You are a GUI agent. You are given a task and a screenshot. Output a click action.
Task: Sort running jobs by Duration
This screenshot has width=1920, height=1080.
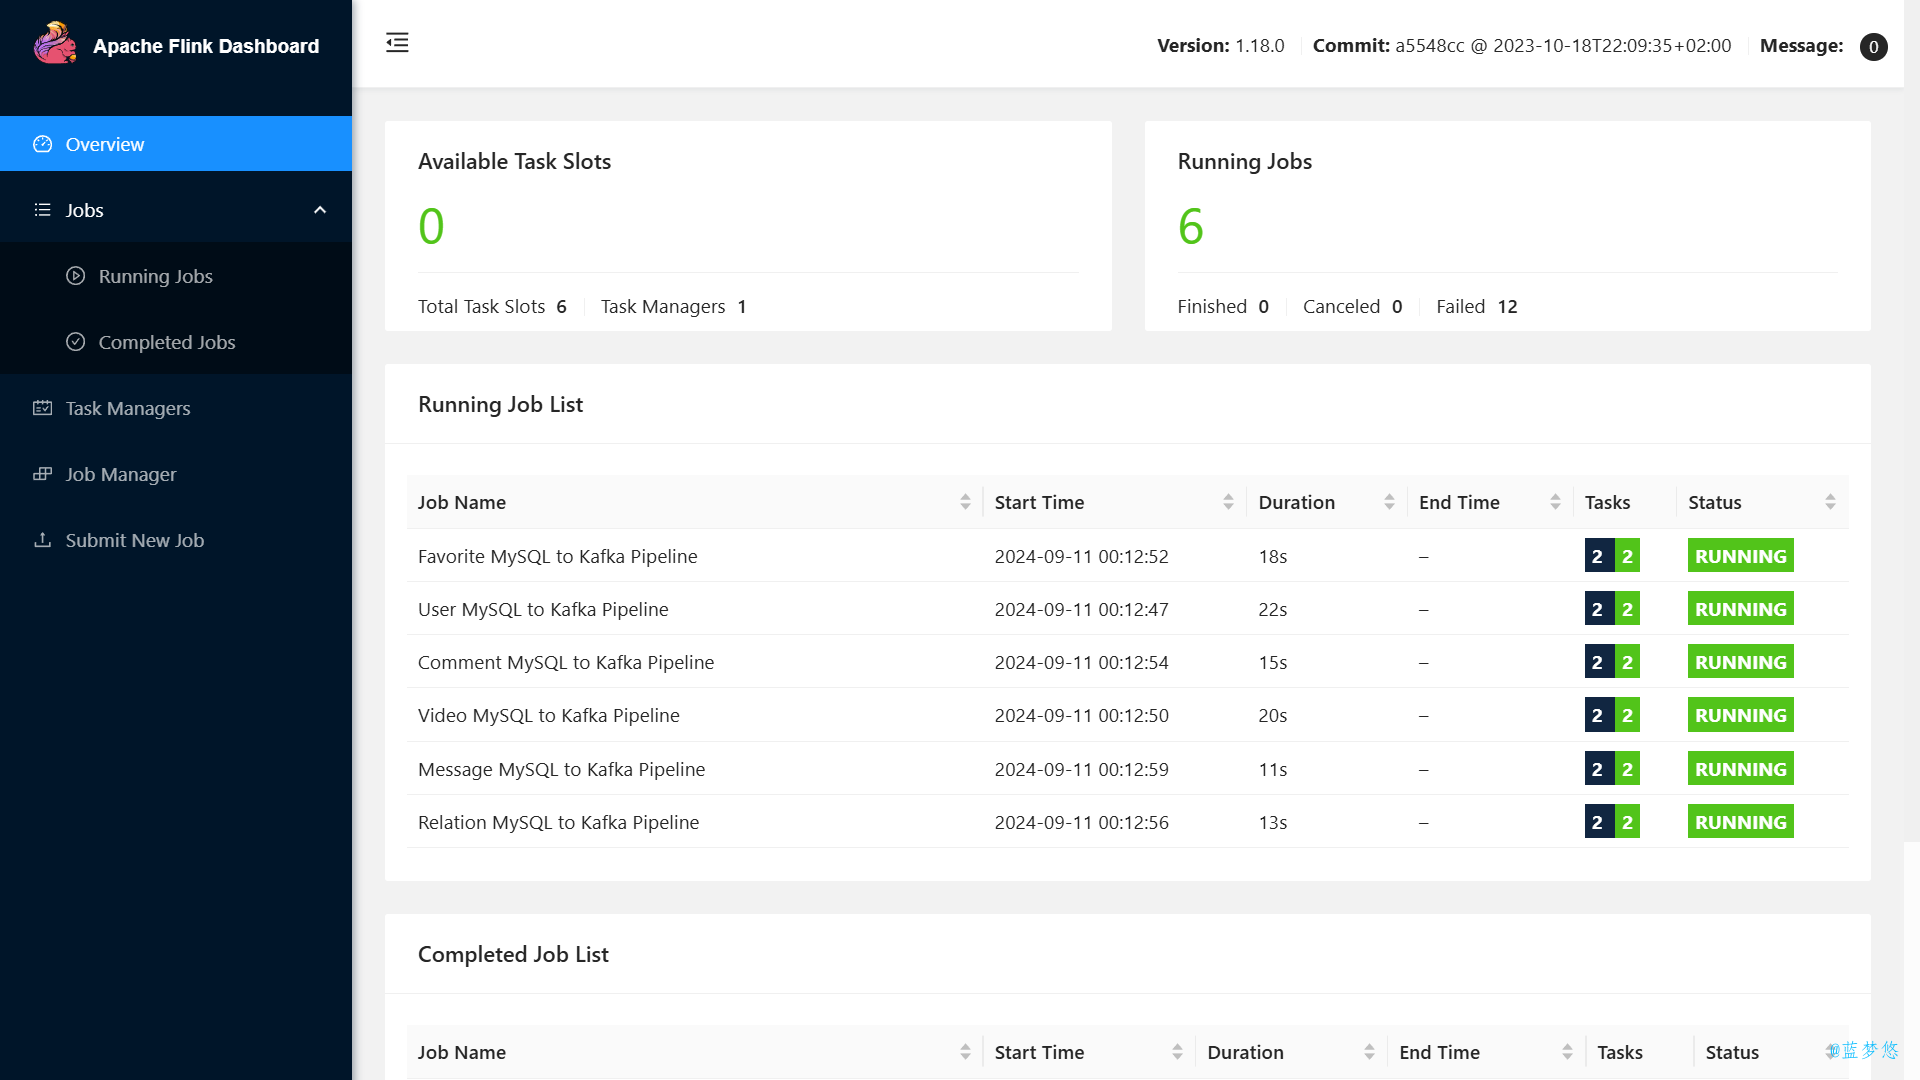click(1389, 502)
